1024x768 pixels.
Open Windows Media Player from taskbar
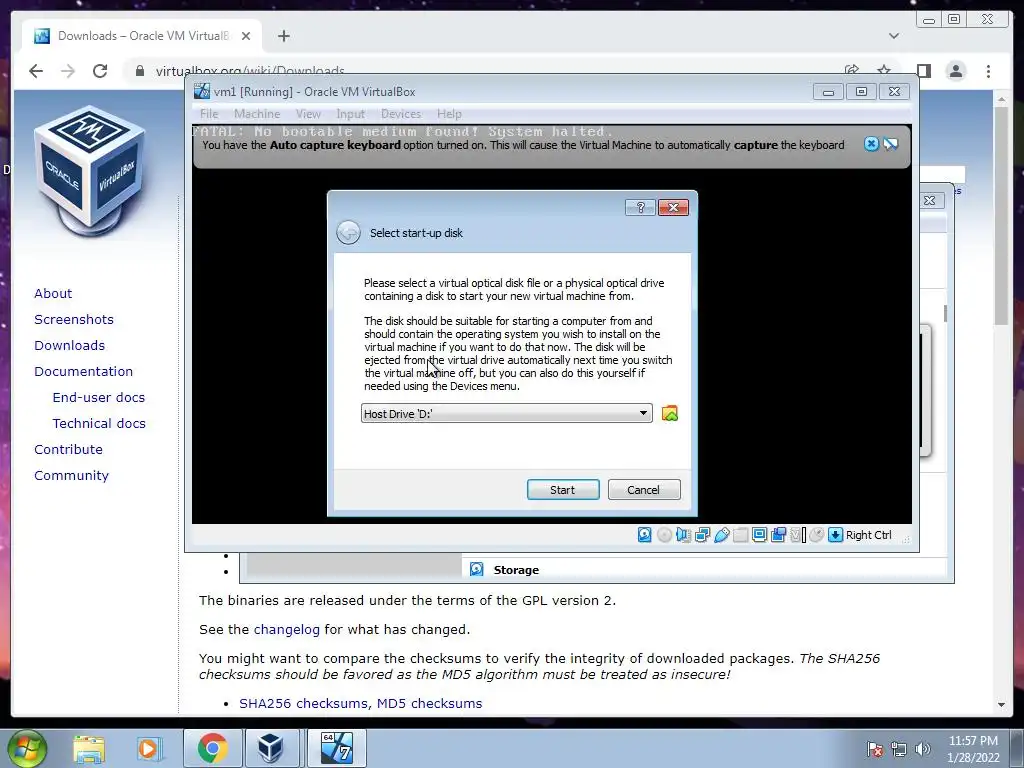(x=149, y=748)
